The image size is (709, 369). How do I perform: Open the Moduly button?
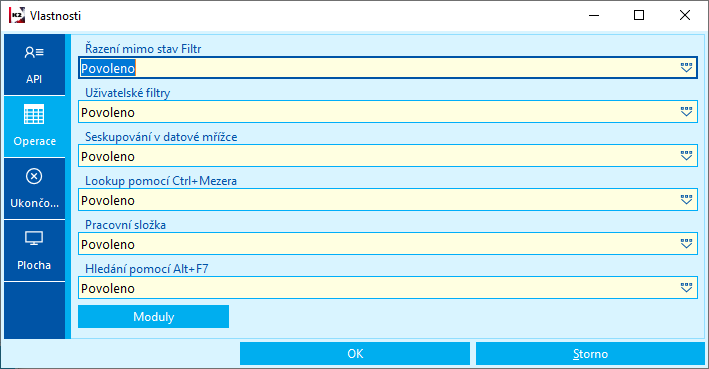tap(153, 317)
